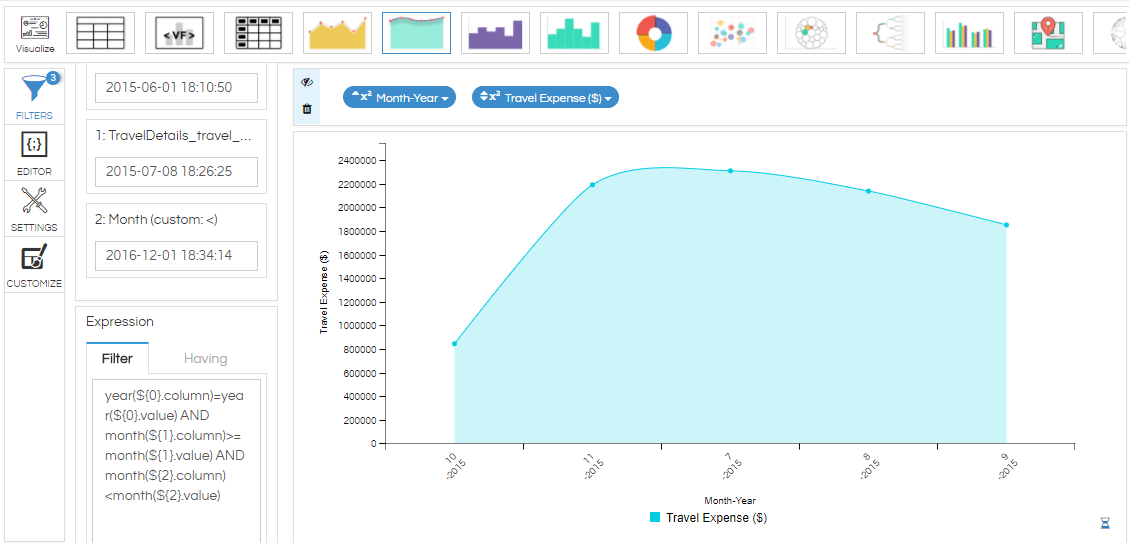
Task: Open the Customize section
Action: (35, 265)
